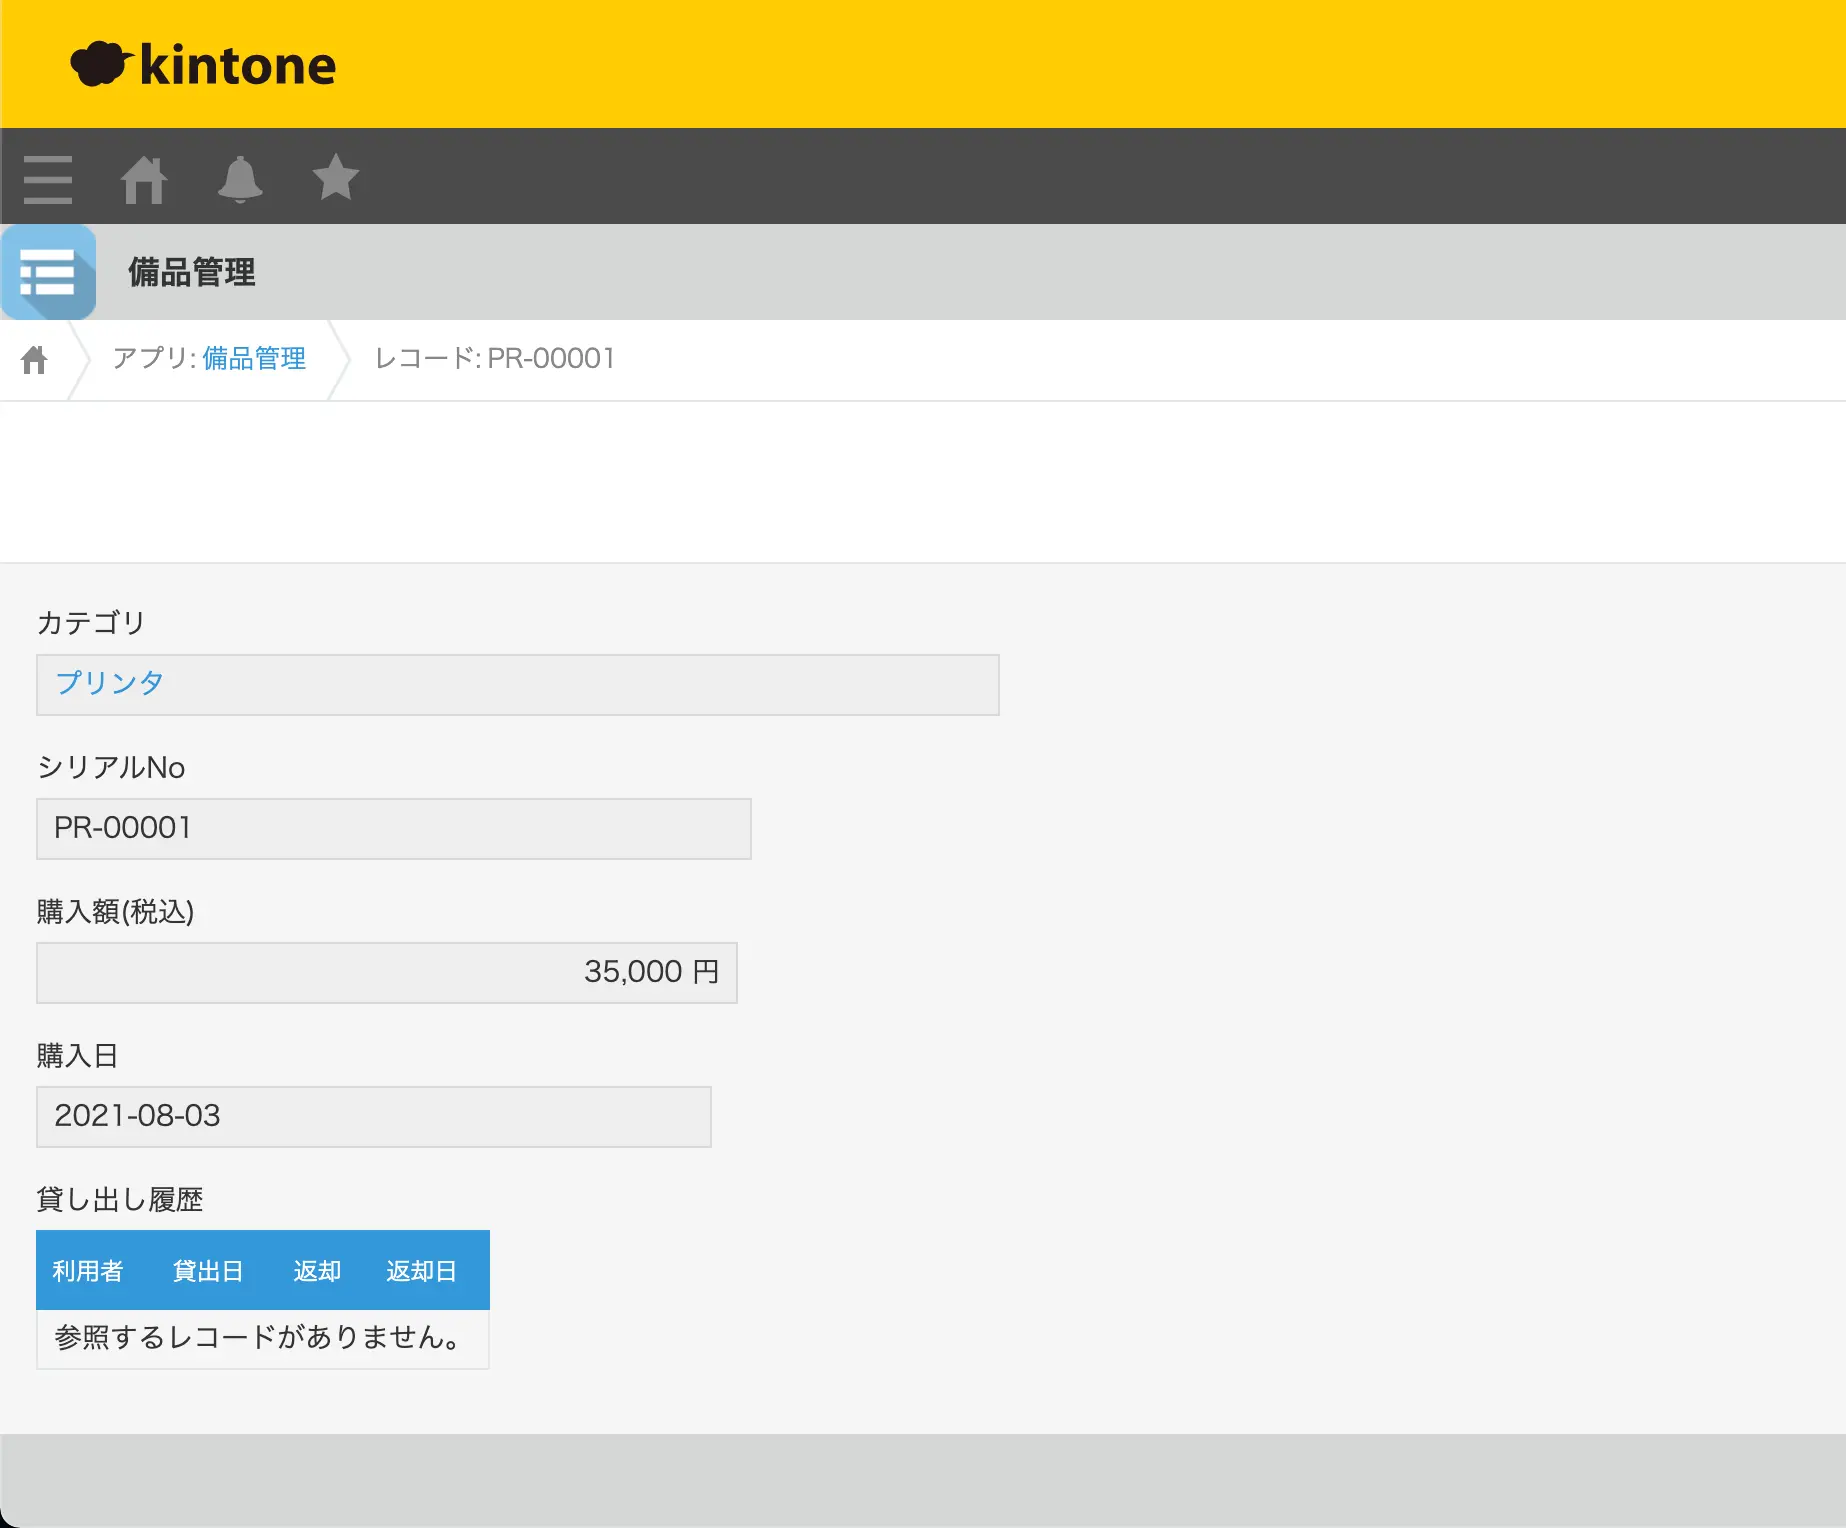Image resolution: width=1846 pixels, height=1528 pixels.
Task: Click the 返却日 column header
Action: [422, 1271]
